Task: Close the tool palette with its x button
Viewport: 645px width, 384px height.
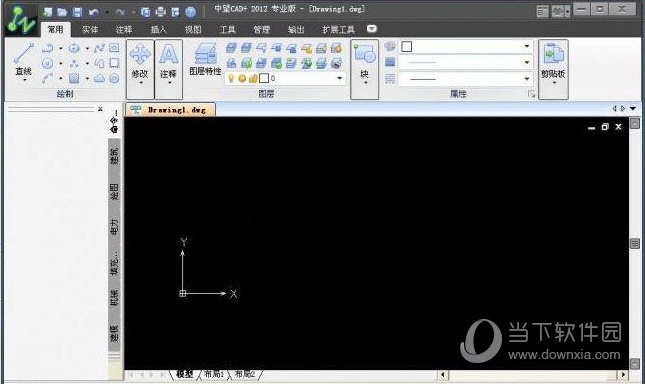Action: (x=100, y=109)
